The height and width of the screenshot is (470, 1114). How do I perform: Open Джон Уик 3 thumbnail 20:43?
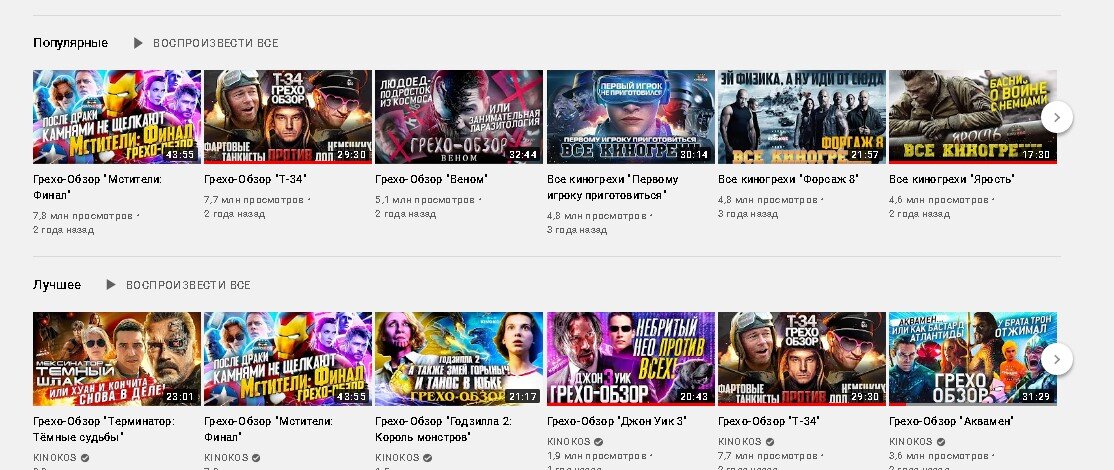click(x=631, y=359)
